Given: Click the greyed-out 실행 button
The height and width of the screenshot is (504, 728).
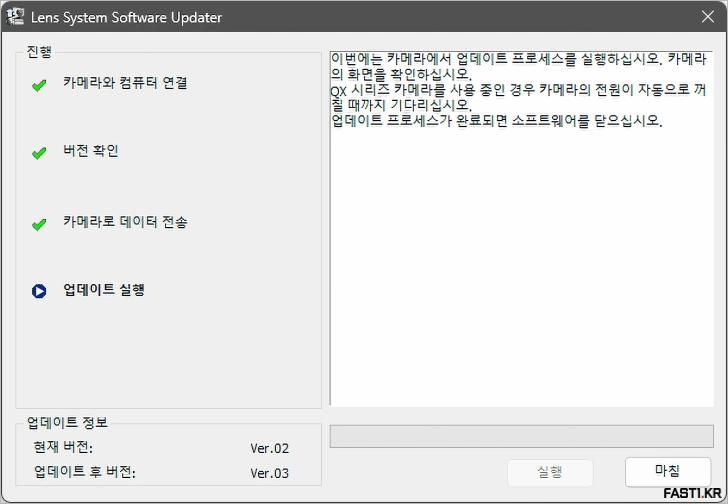Looking at the screenshot, I should coord(550,472).
